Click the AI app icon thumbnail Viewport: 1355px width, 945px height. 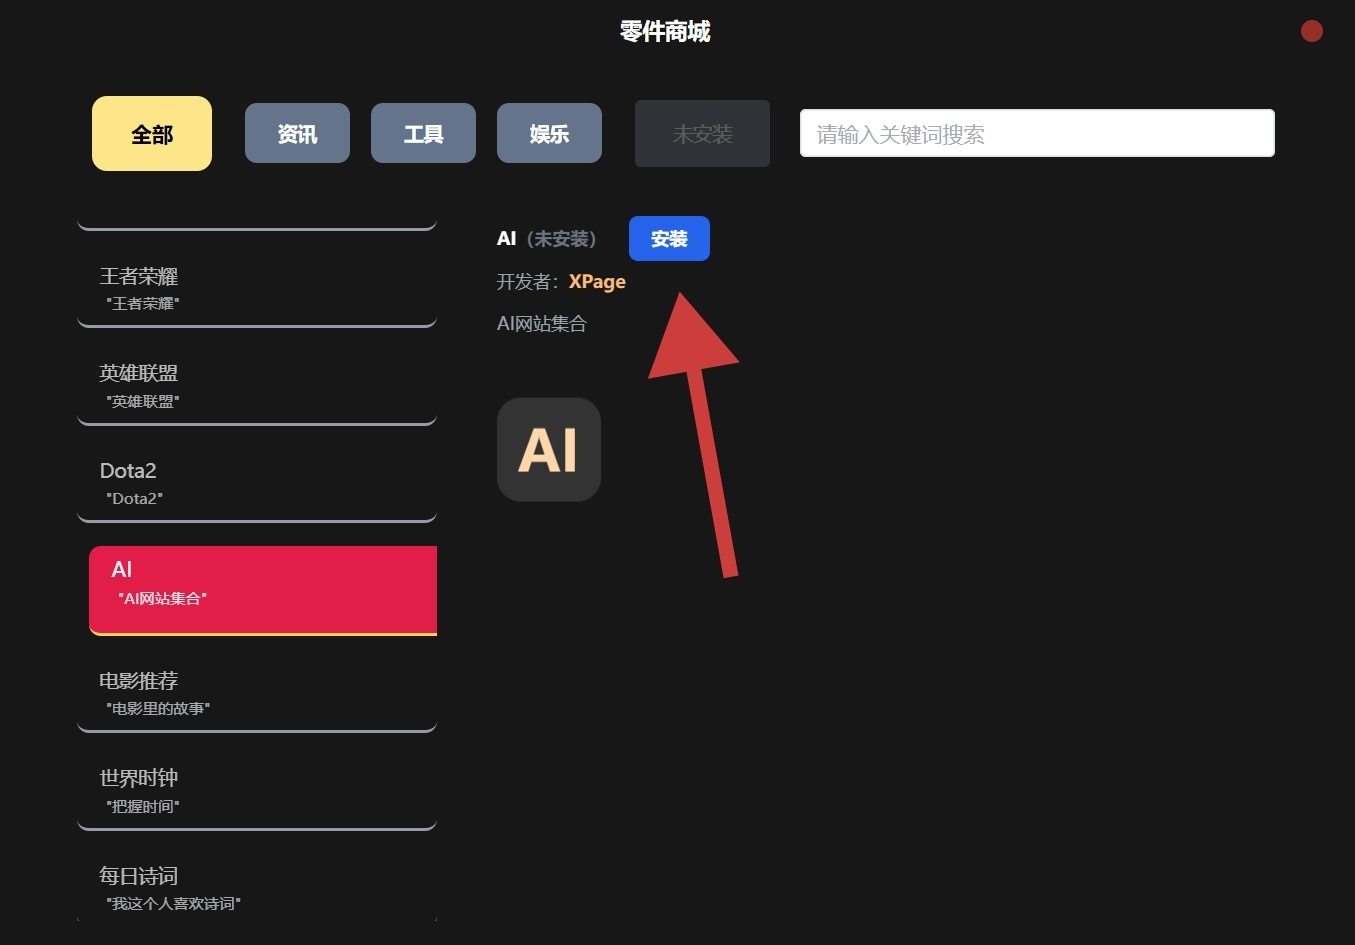[x=548, y=450]
